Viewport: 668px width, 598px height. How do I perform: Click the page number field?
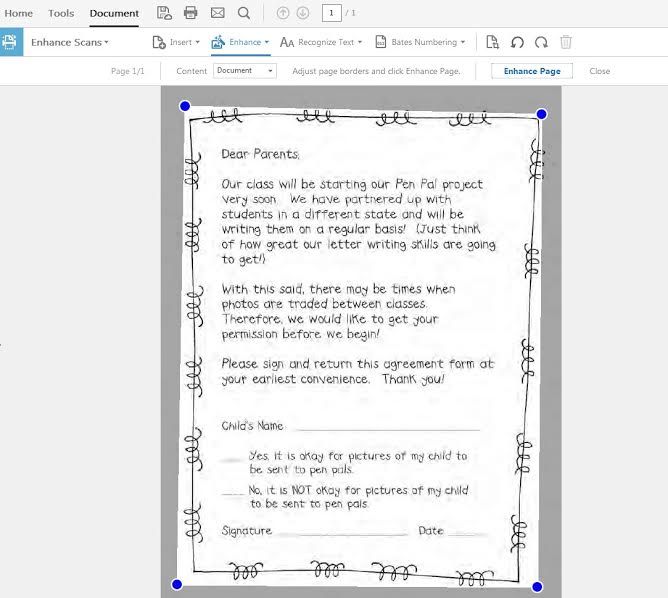(331, 13)
